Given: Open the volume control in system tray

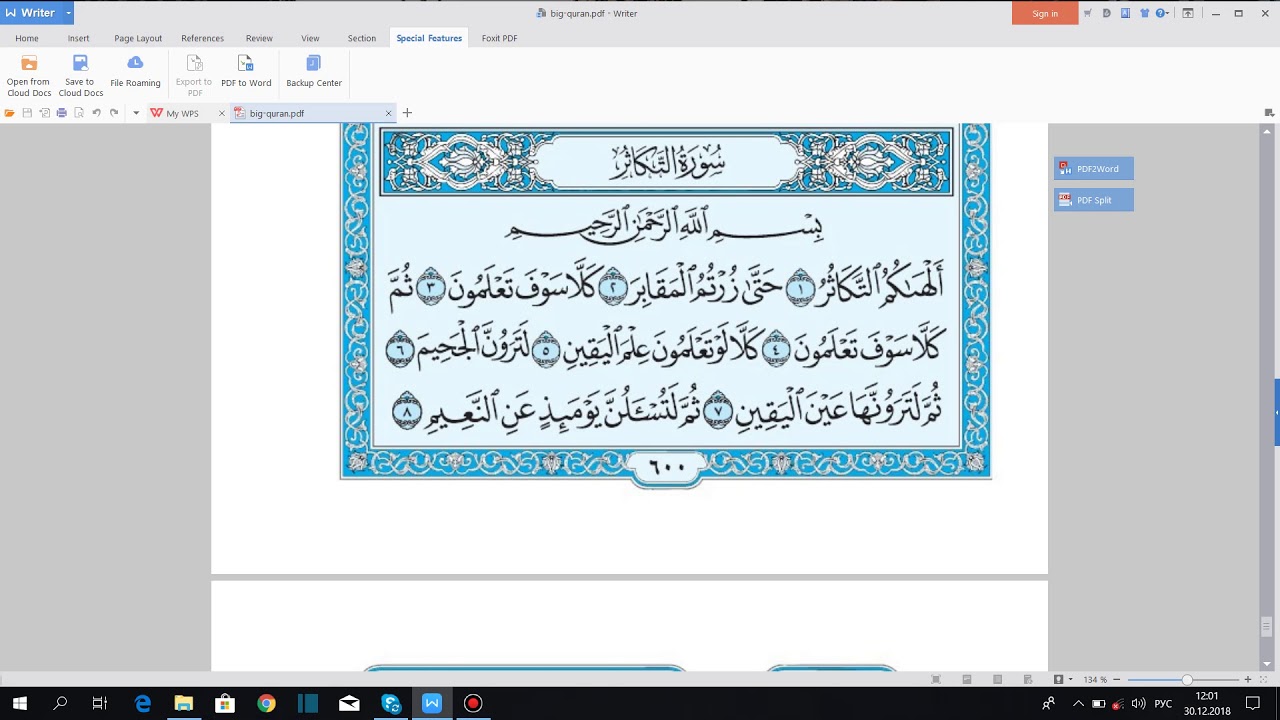Looking at the screenshot, I should click(1138, 703).
